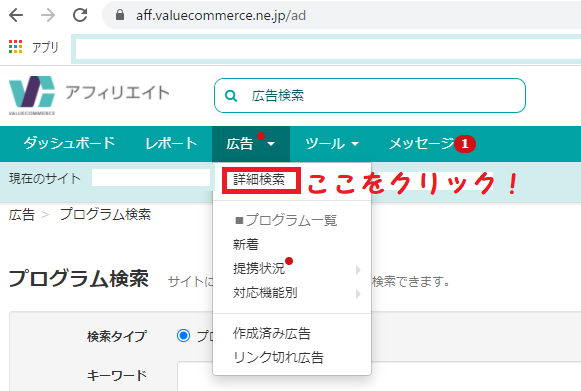The height and width of the screenshot is (391, 581).
Task: Reload the page with the refresh icon
Action: point(80,15)
